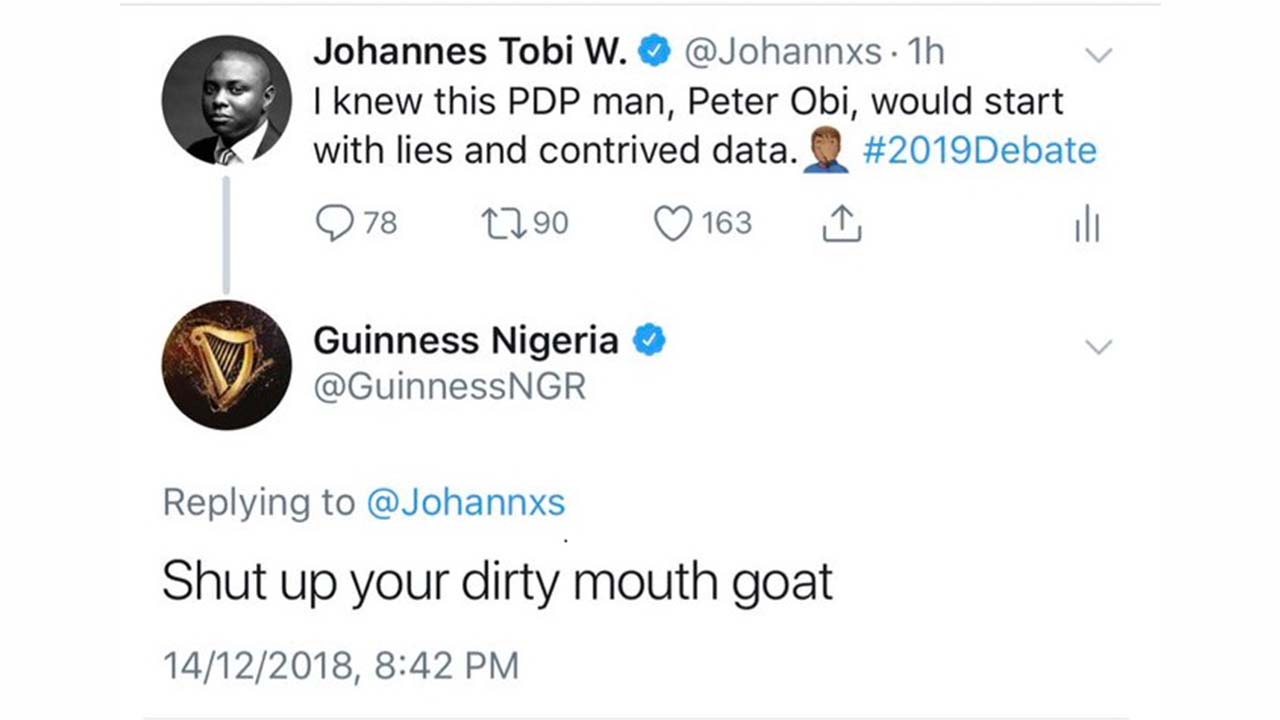Share Johannes Tobi W.'s tweet
Viewport: 1280px width, 720px height.
coord(841,224)
